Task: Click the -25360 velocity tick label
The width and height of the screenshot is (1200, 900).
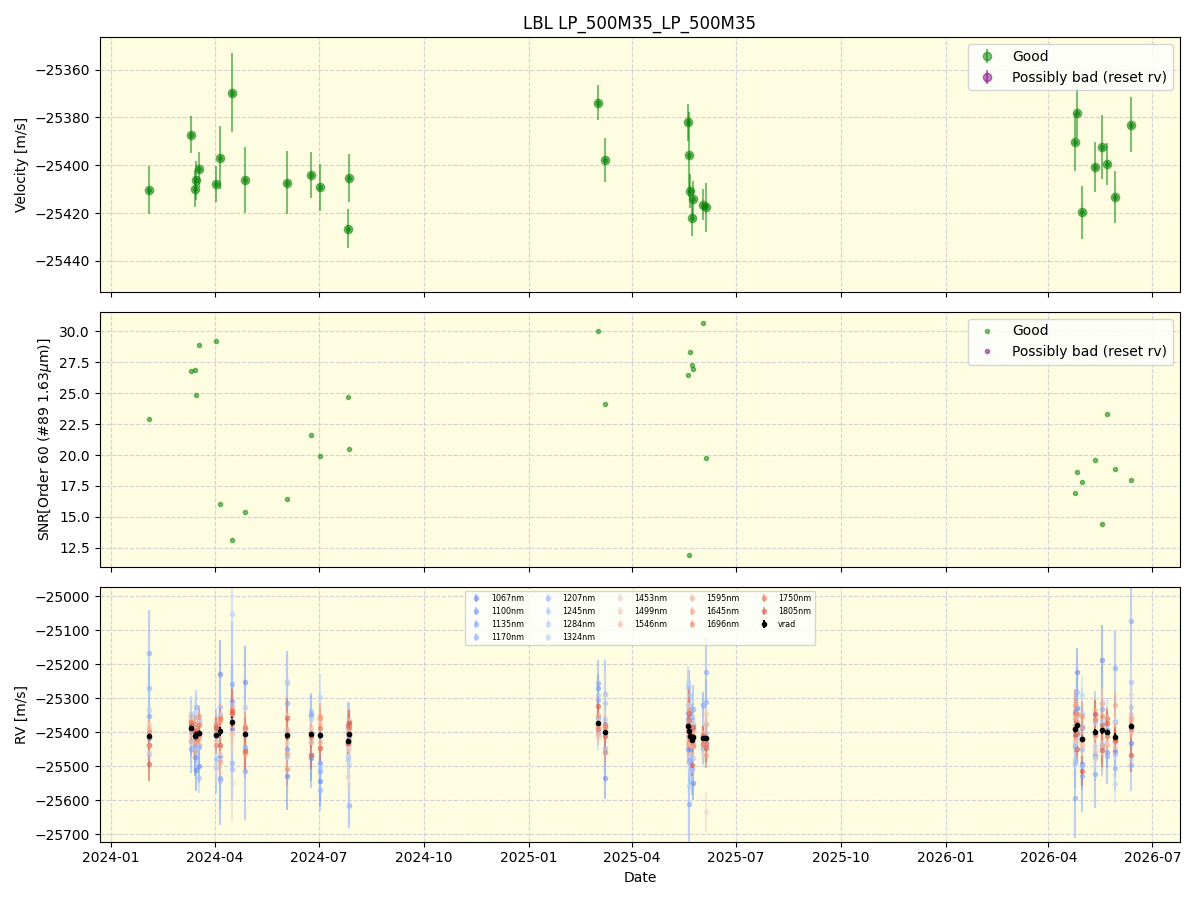Action: (64, 70)
